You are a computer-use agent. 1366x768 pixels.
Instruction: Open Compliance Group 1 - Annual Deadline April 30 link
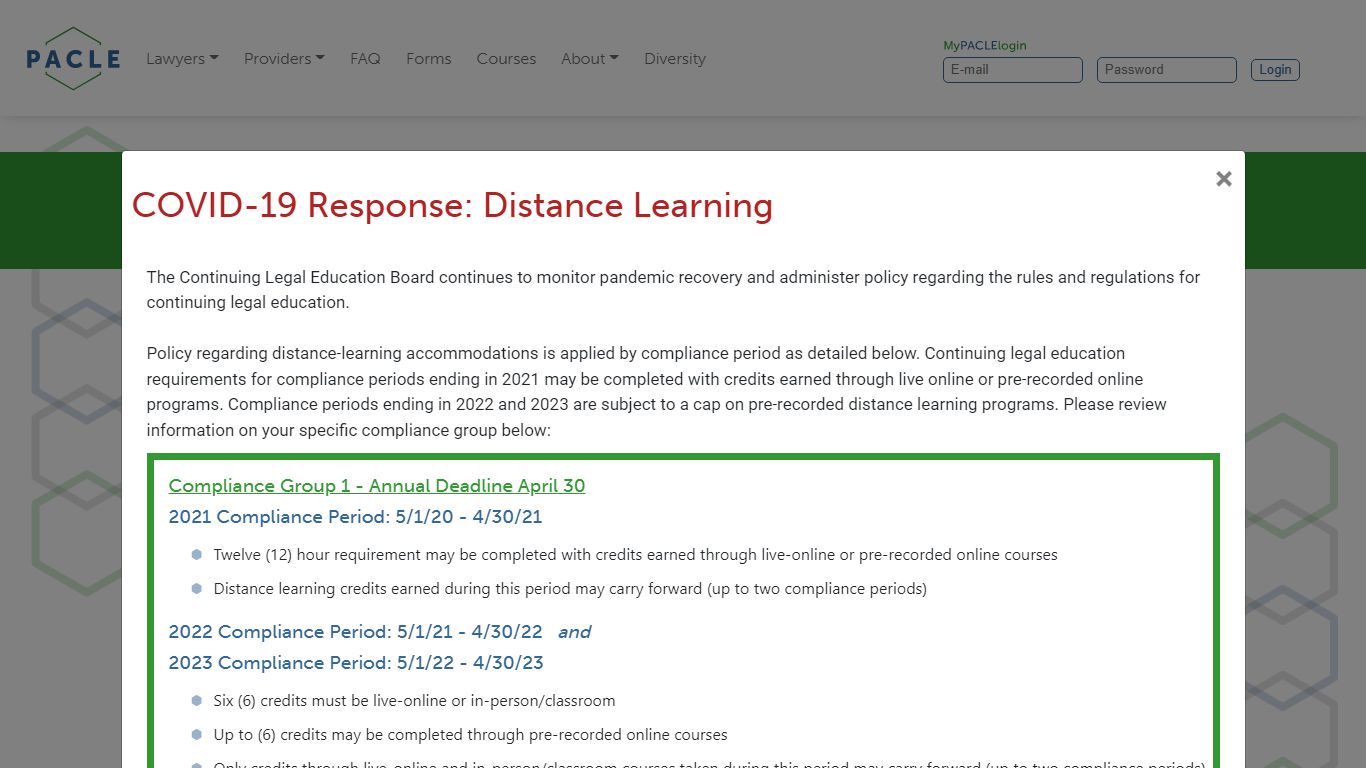point(377,486)
